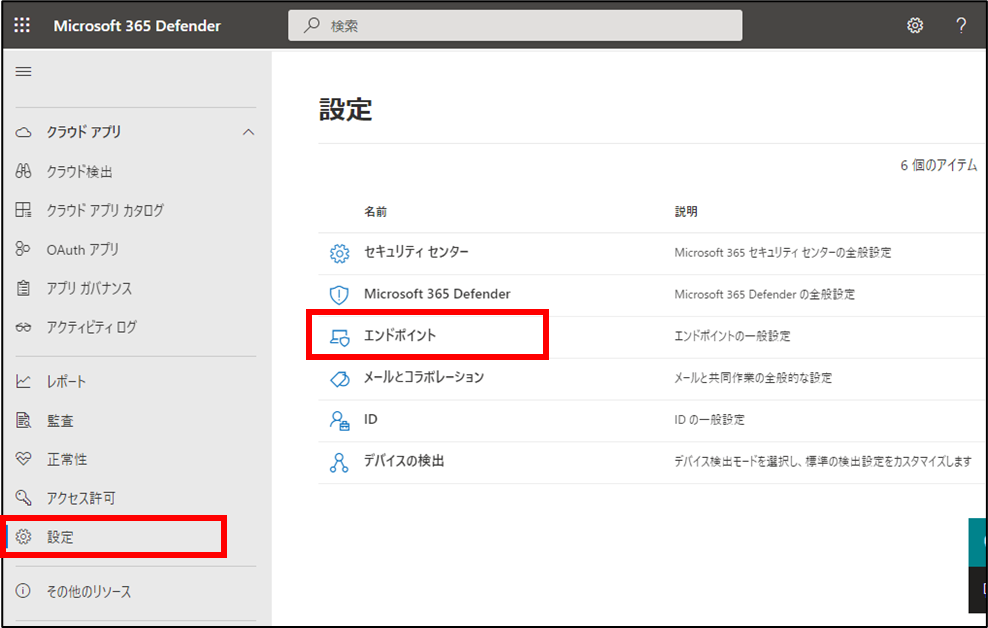
Task: Click the chart icon for レポート
Action: click(23, 382)
